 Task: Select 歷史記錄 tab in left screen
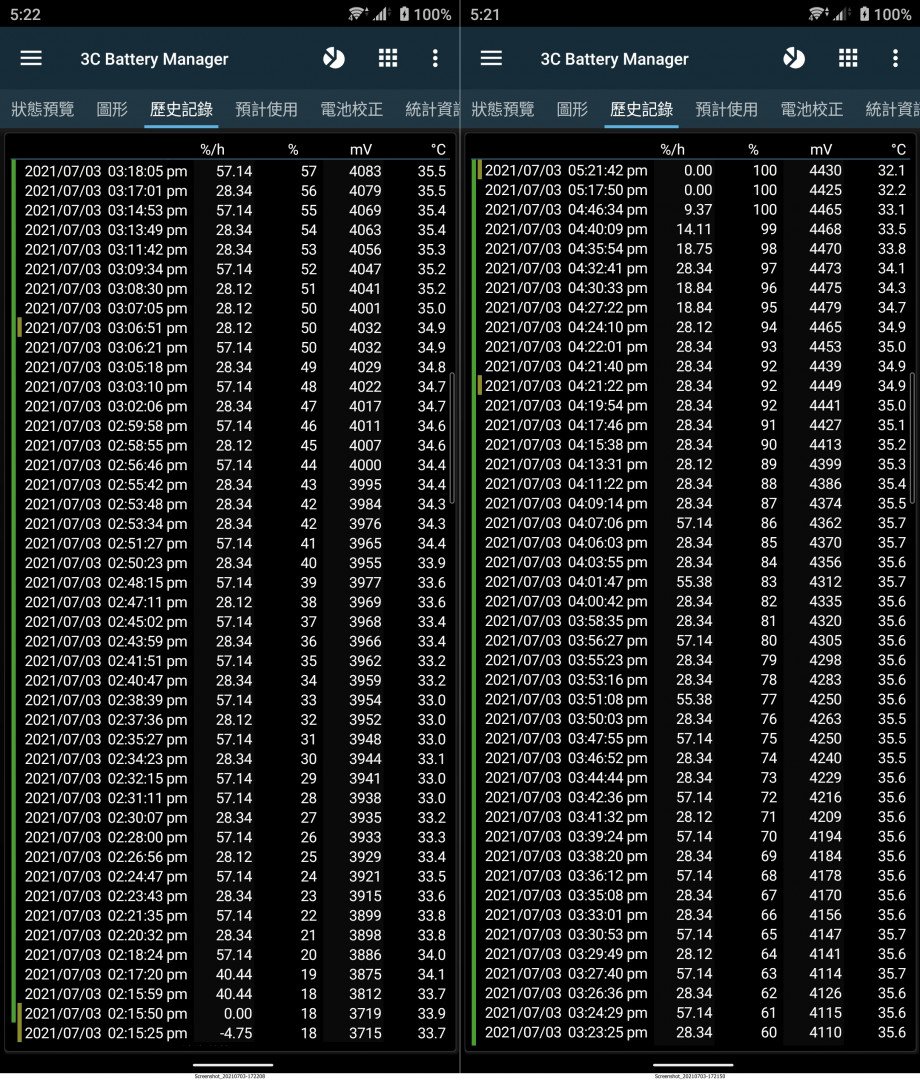click(x=181, y=110)
